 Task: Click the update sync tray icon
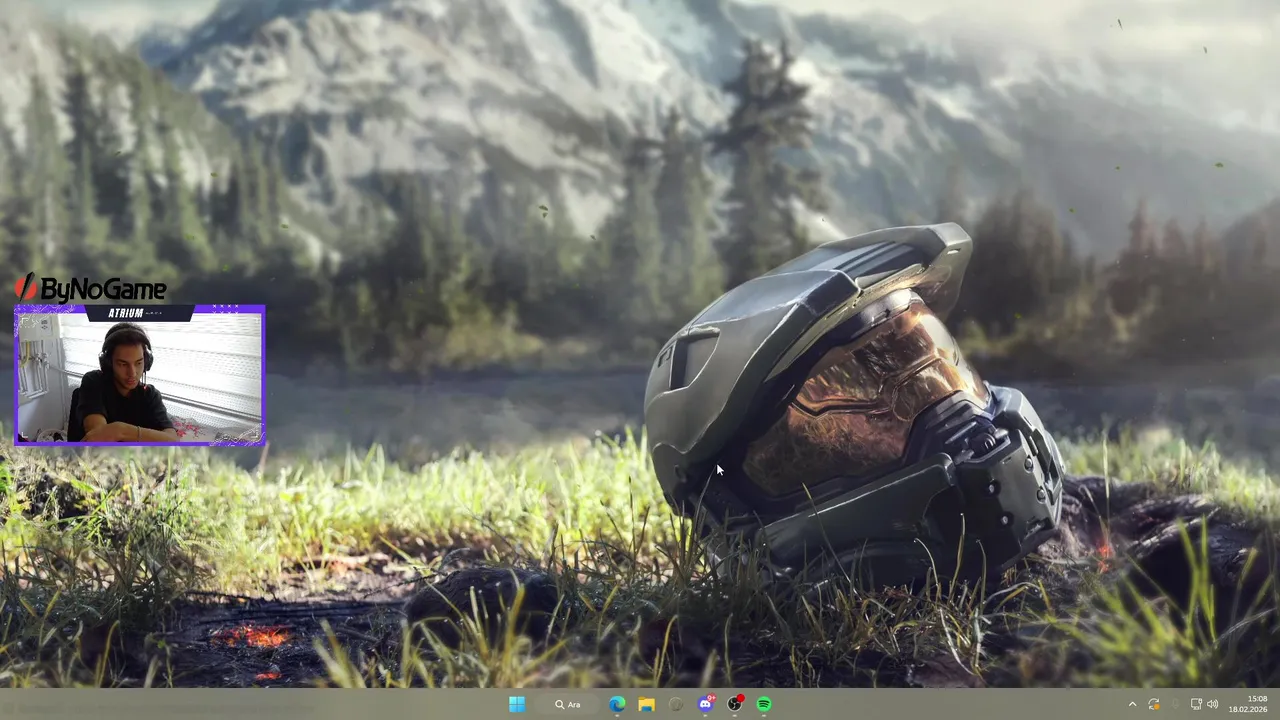(x=1154, y=704)
